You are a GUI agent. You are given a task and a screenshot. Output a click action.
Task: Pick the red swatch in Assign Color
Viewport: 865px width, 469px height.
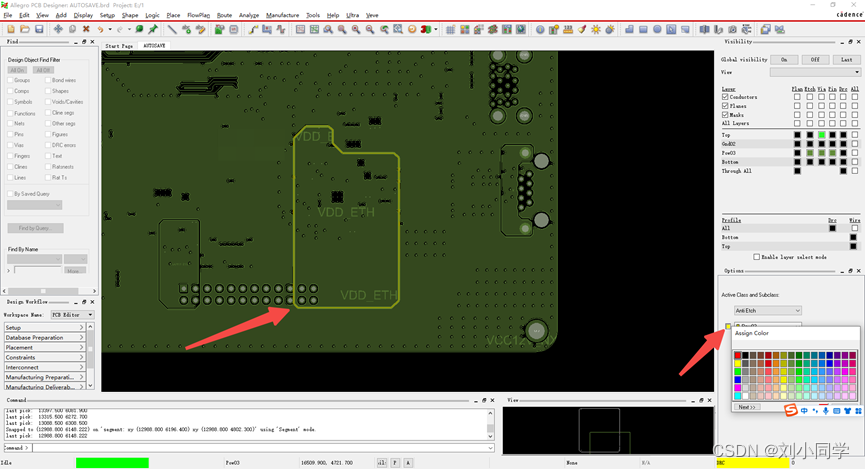click(x=738, y=354)
